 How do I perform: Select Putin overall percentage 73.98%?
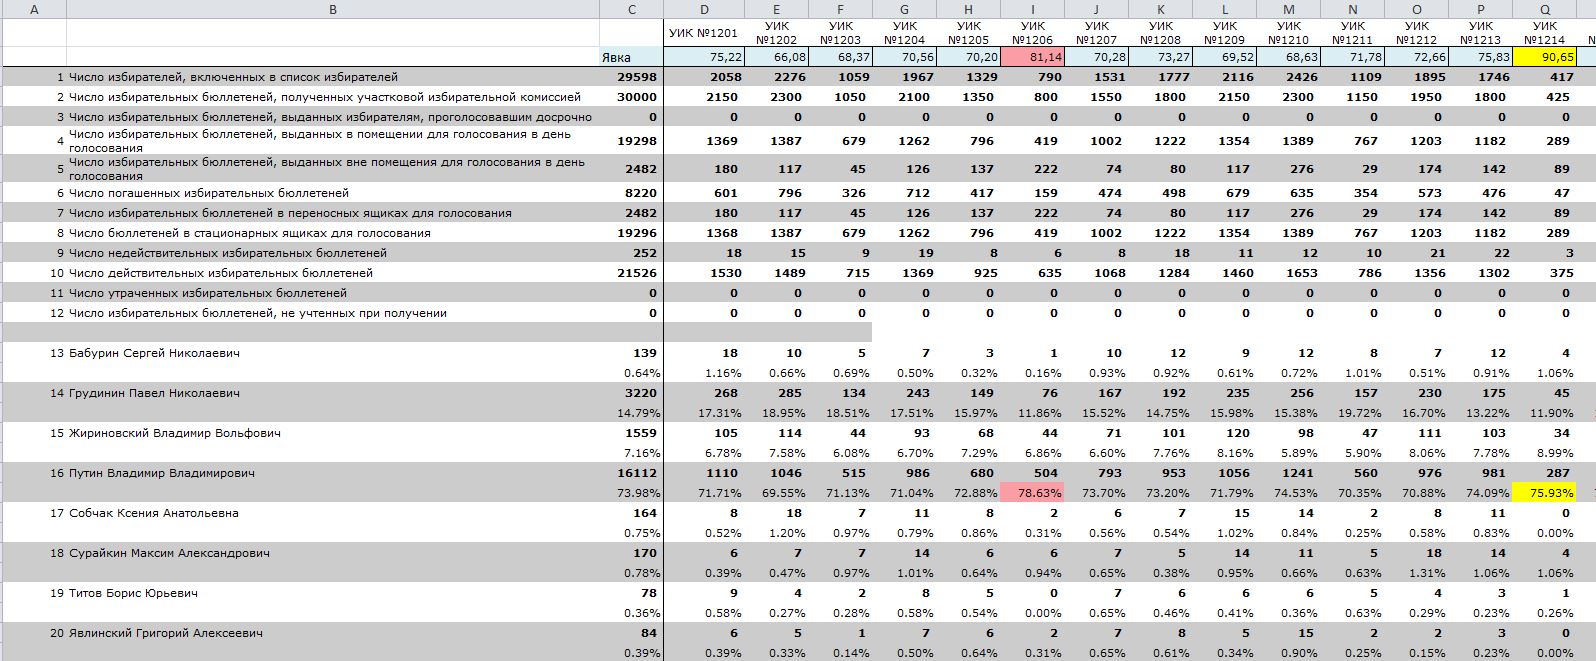click(x=631, y=493)
